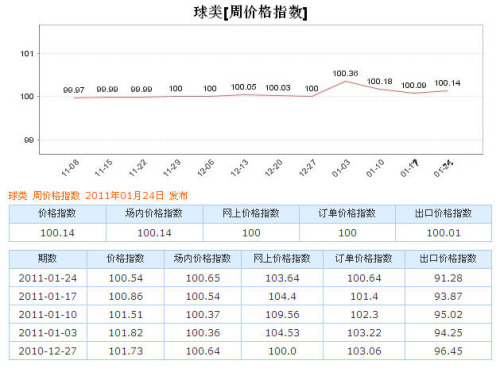
Task: Click the 91.28 export price index cell
Action: (448, 278)
